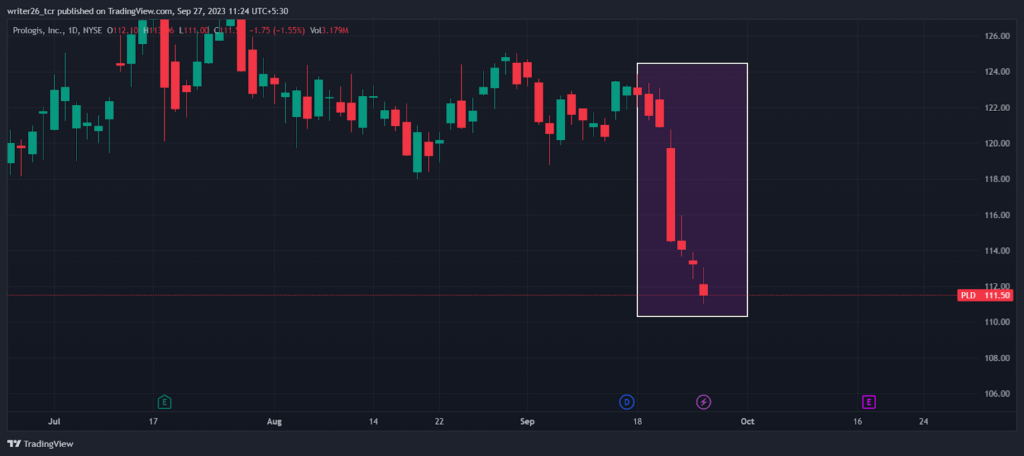
Task: Select the PLD 111.50 price label
Action: (985, 295)
